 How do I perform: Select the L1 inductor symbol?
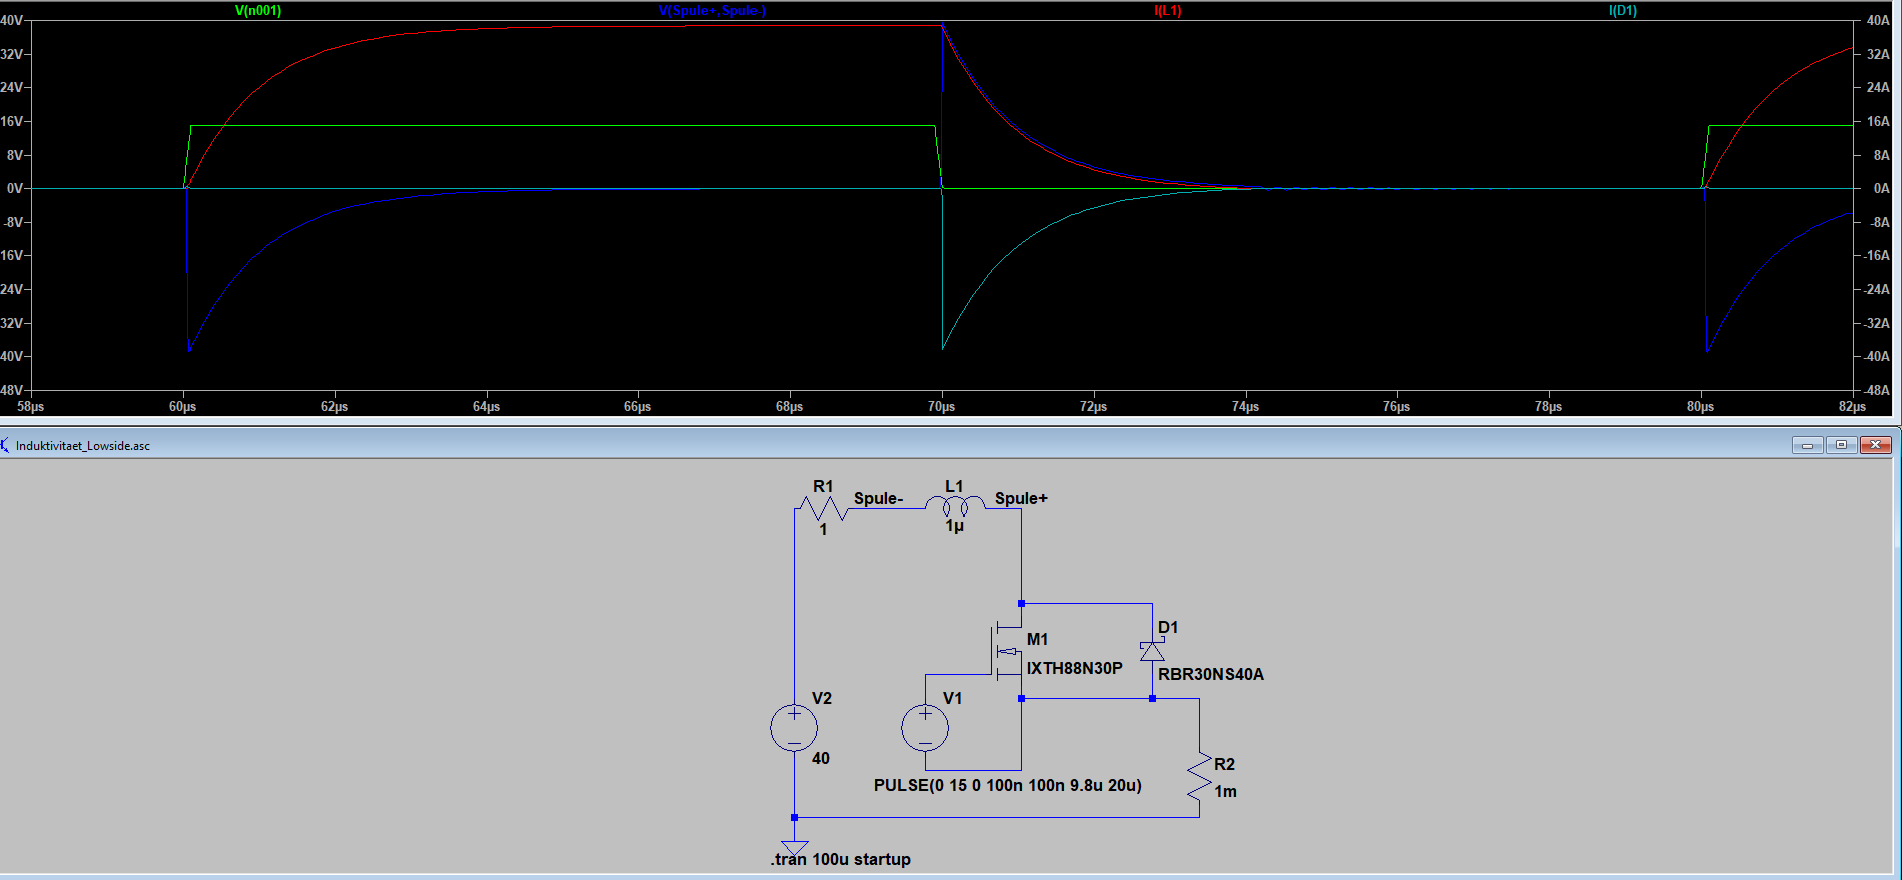[955, 505]
